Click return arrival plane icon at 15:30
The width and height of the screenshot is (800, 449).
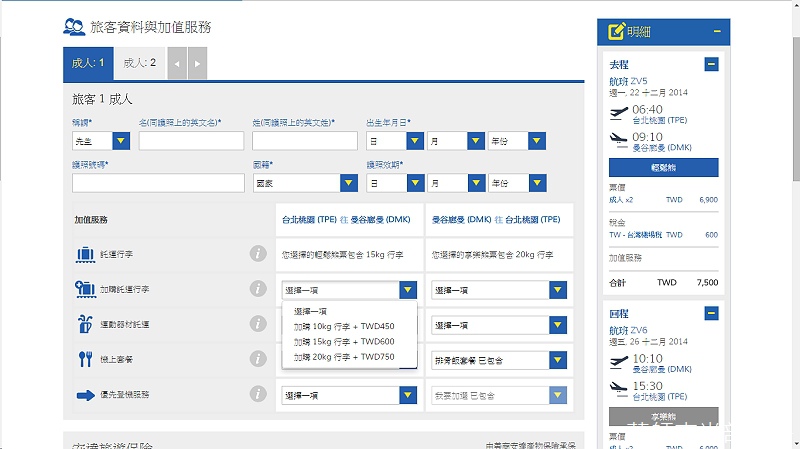[x=619, y=389]
